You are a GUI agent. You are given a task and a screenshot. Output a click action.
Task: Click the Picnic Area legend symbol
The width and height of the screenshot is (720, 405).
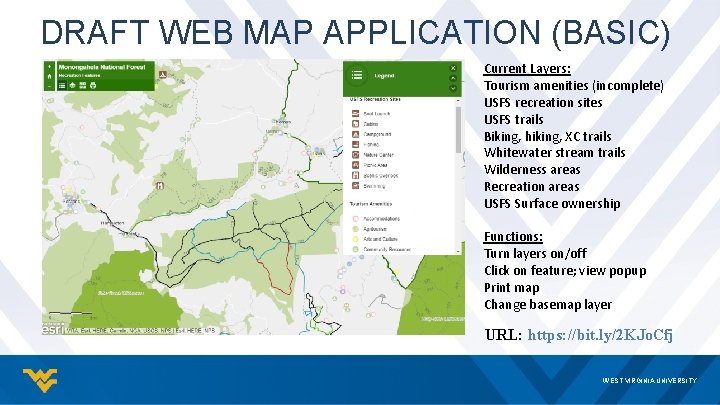click(x=355, y=165)
